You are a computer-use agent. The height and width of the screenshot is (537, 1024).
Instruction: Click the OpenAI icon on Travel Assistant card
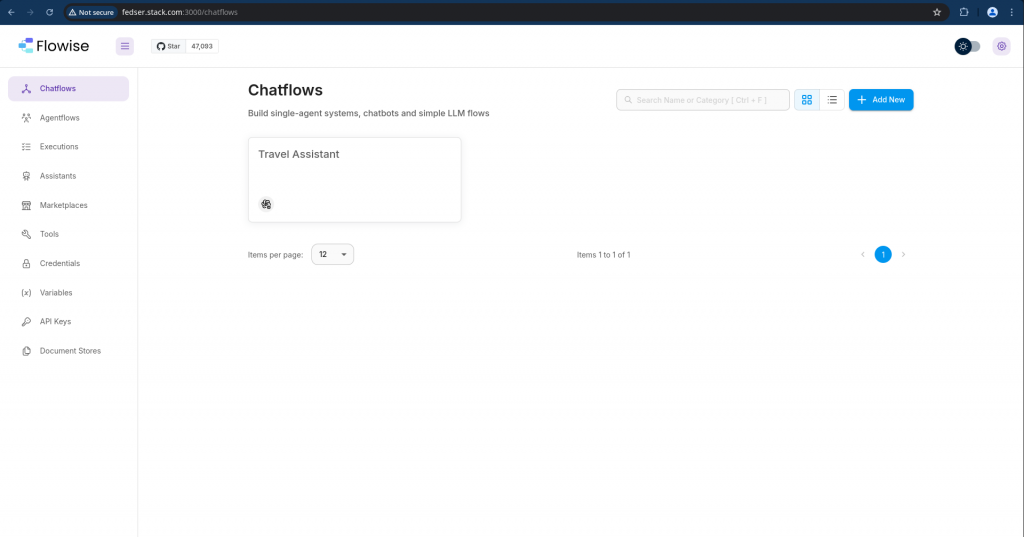coord(266,204)
